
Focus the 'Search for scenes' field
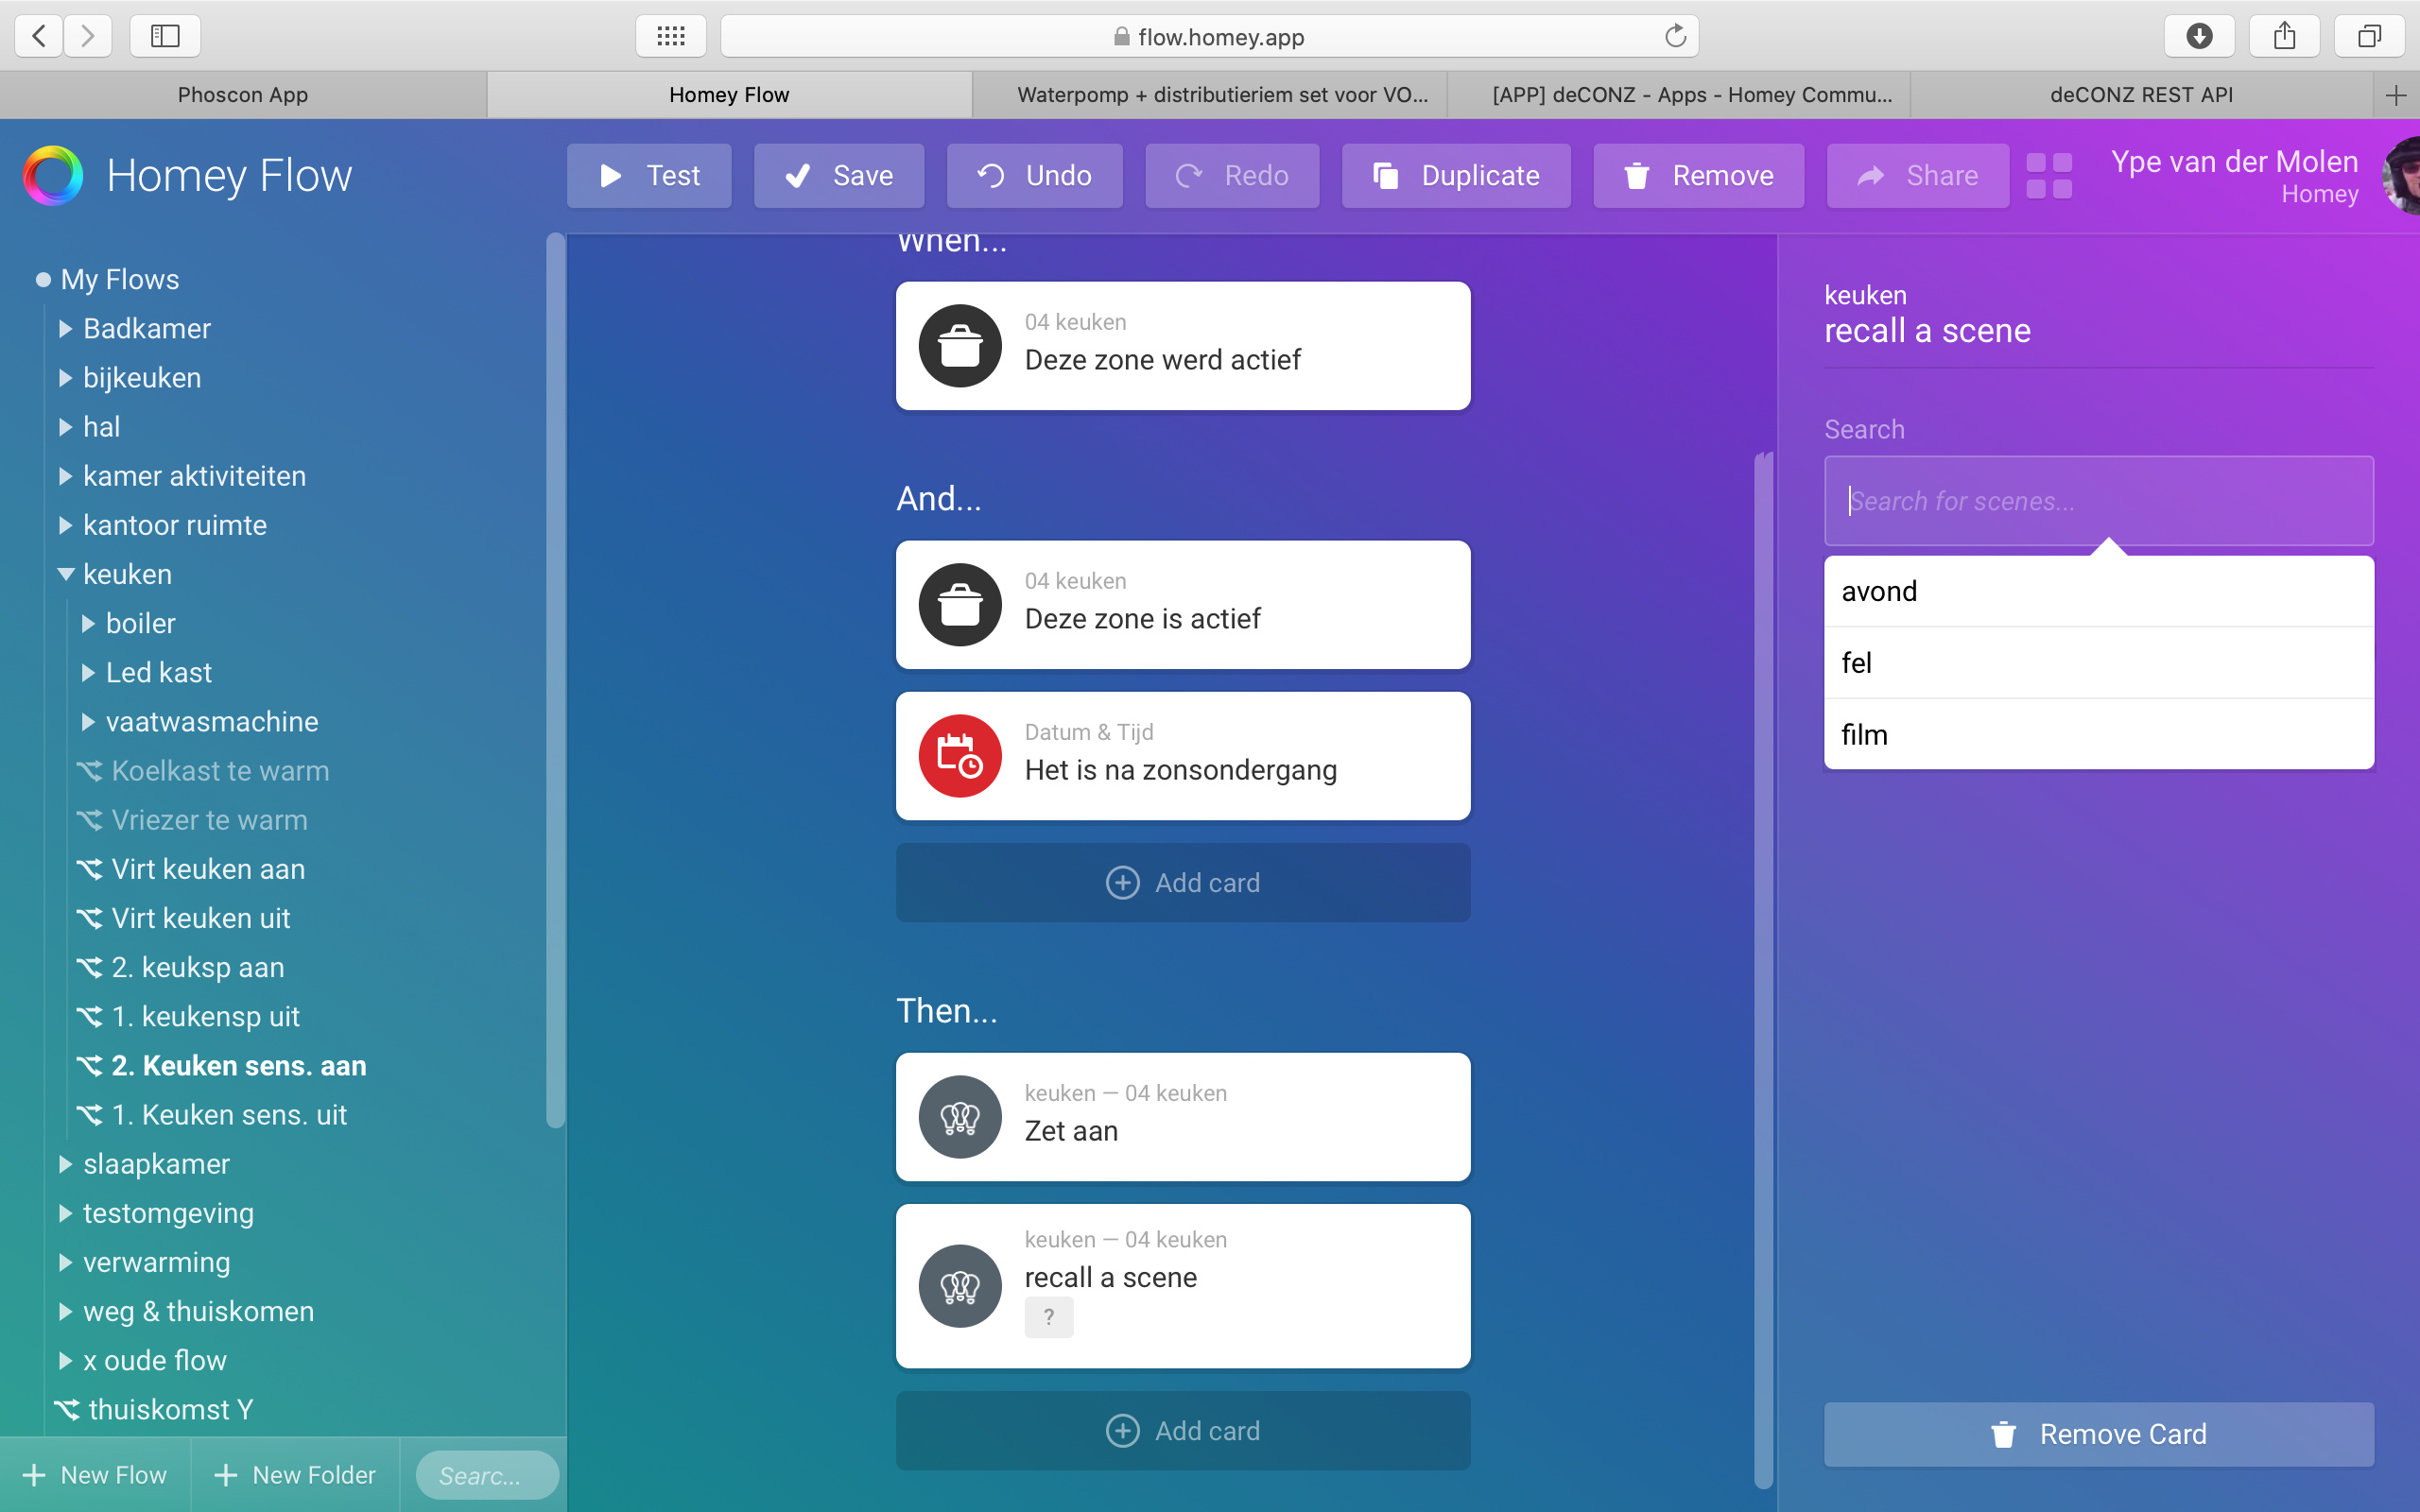click(x=2098, y=501)
